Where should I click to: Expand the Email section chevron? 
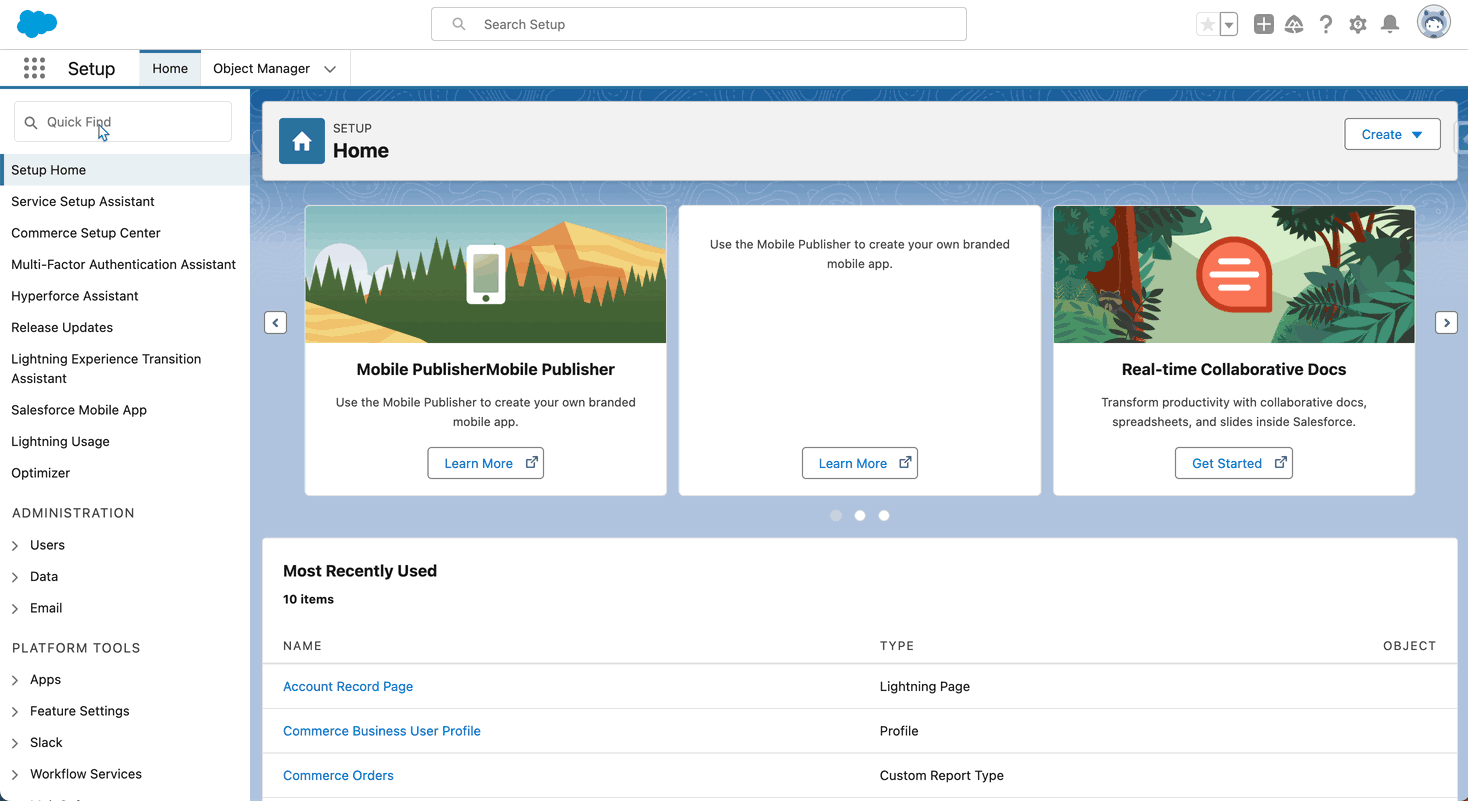pos(15,609)
